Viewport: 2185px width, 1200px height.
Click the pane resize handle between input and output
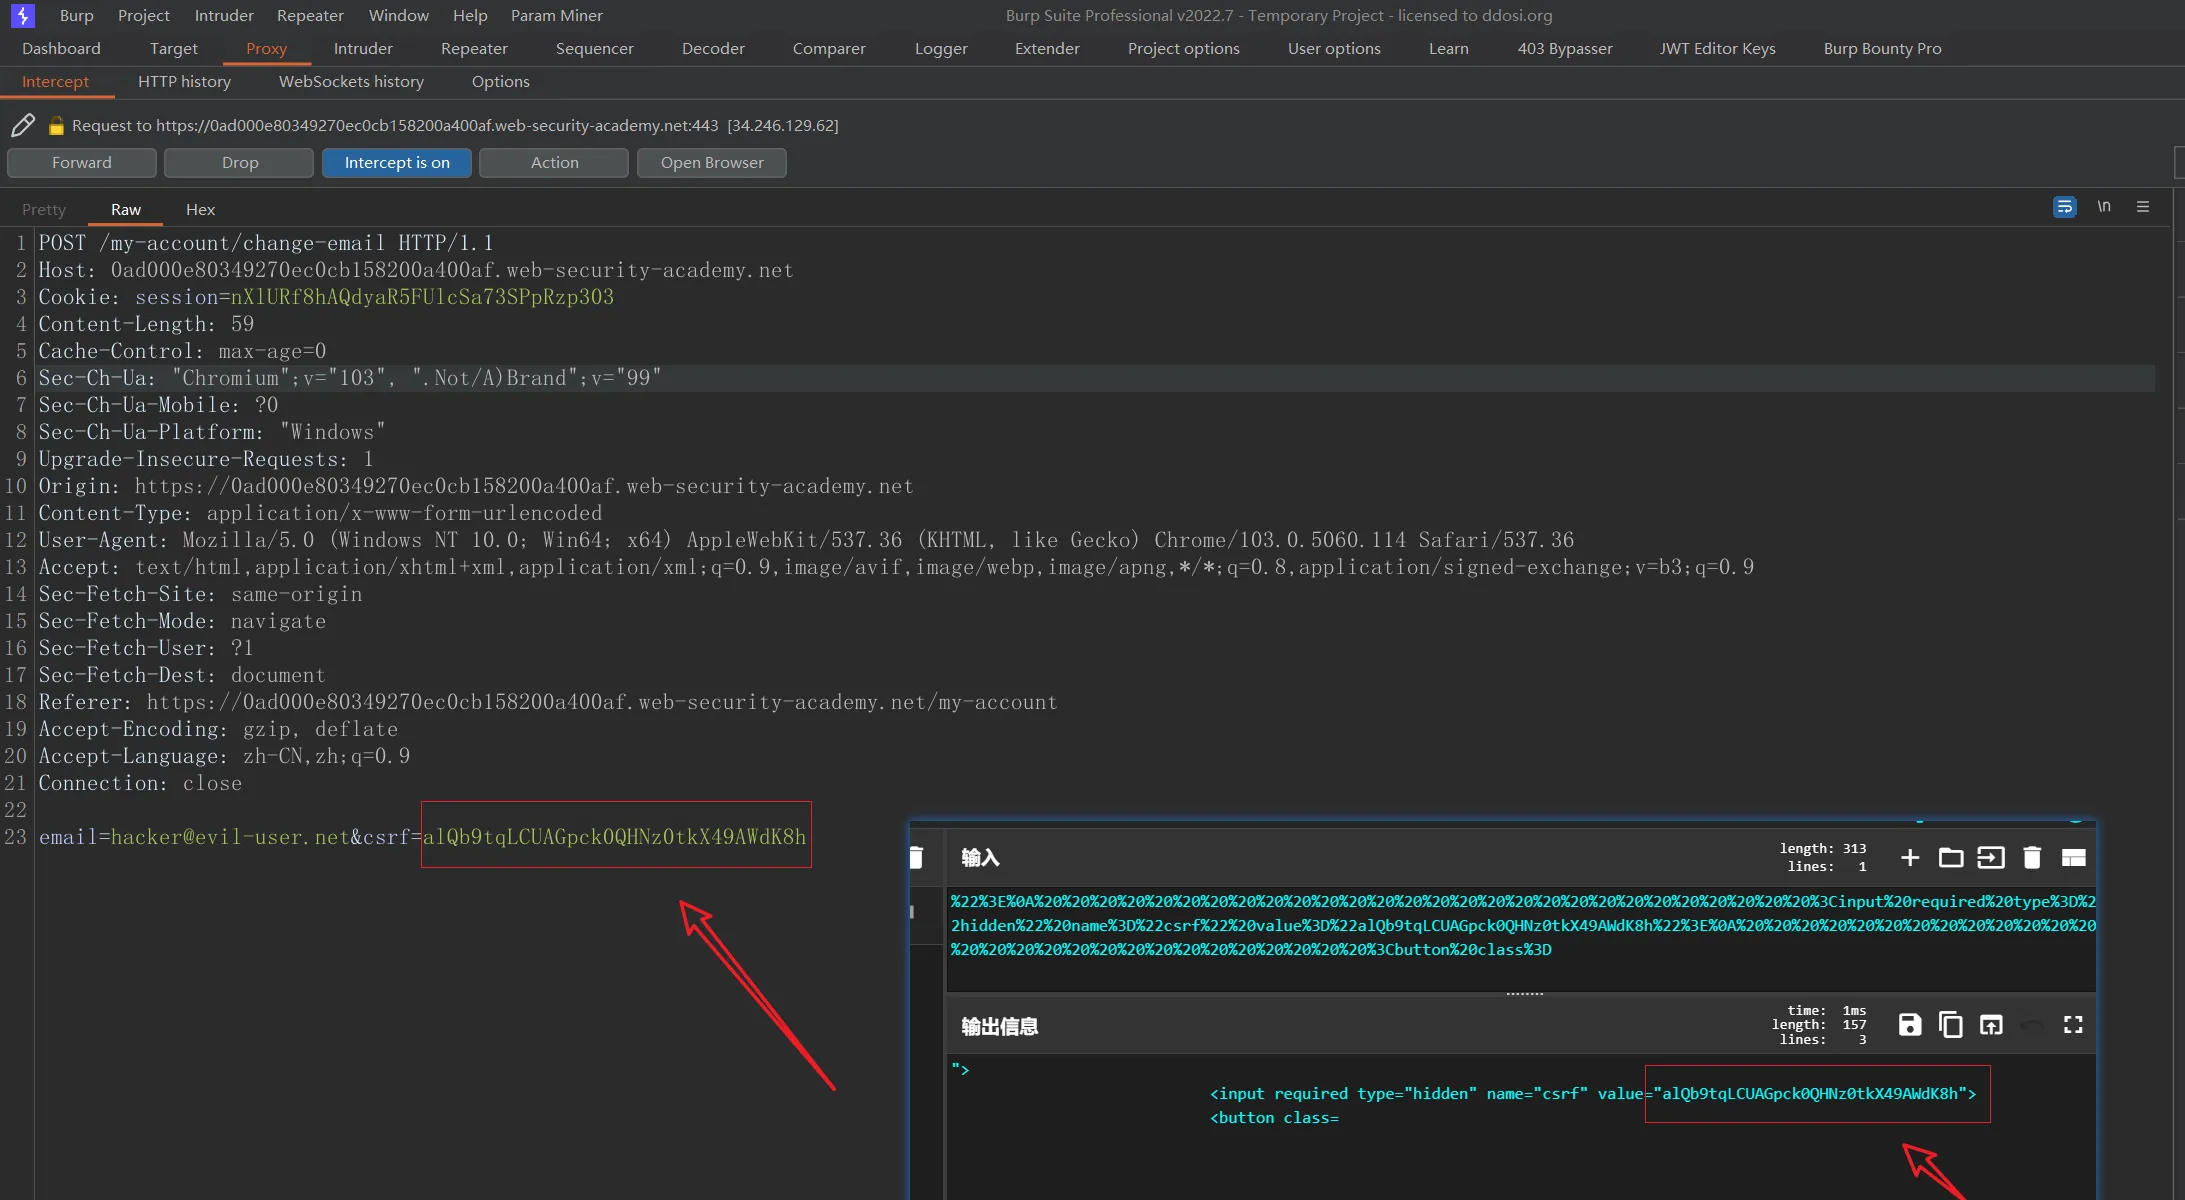coord(1524,994)
